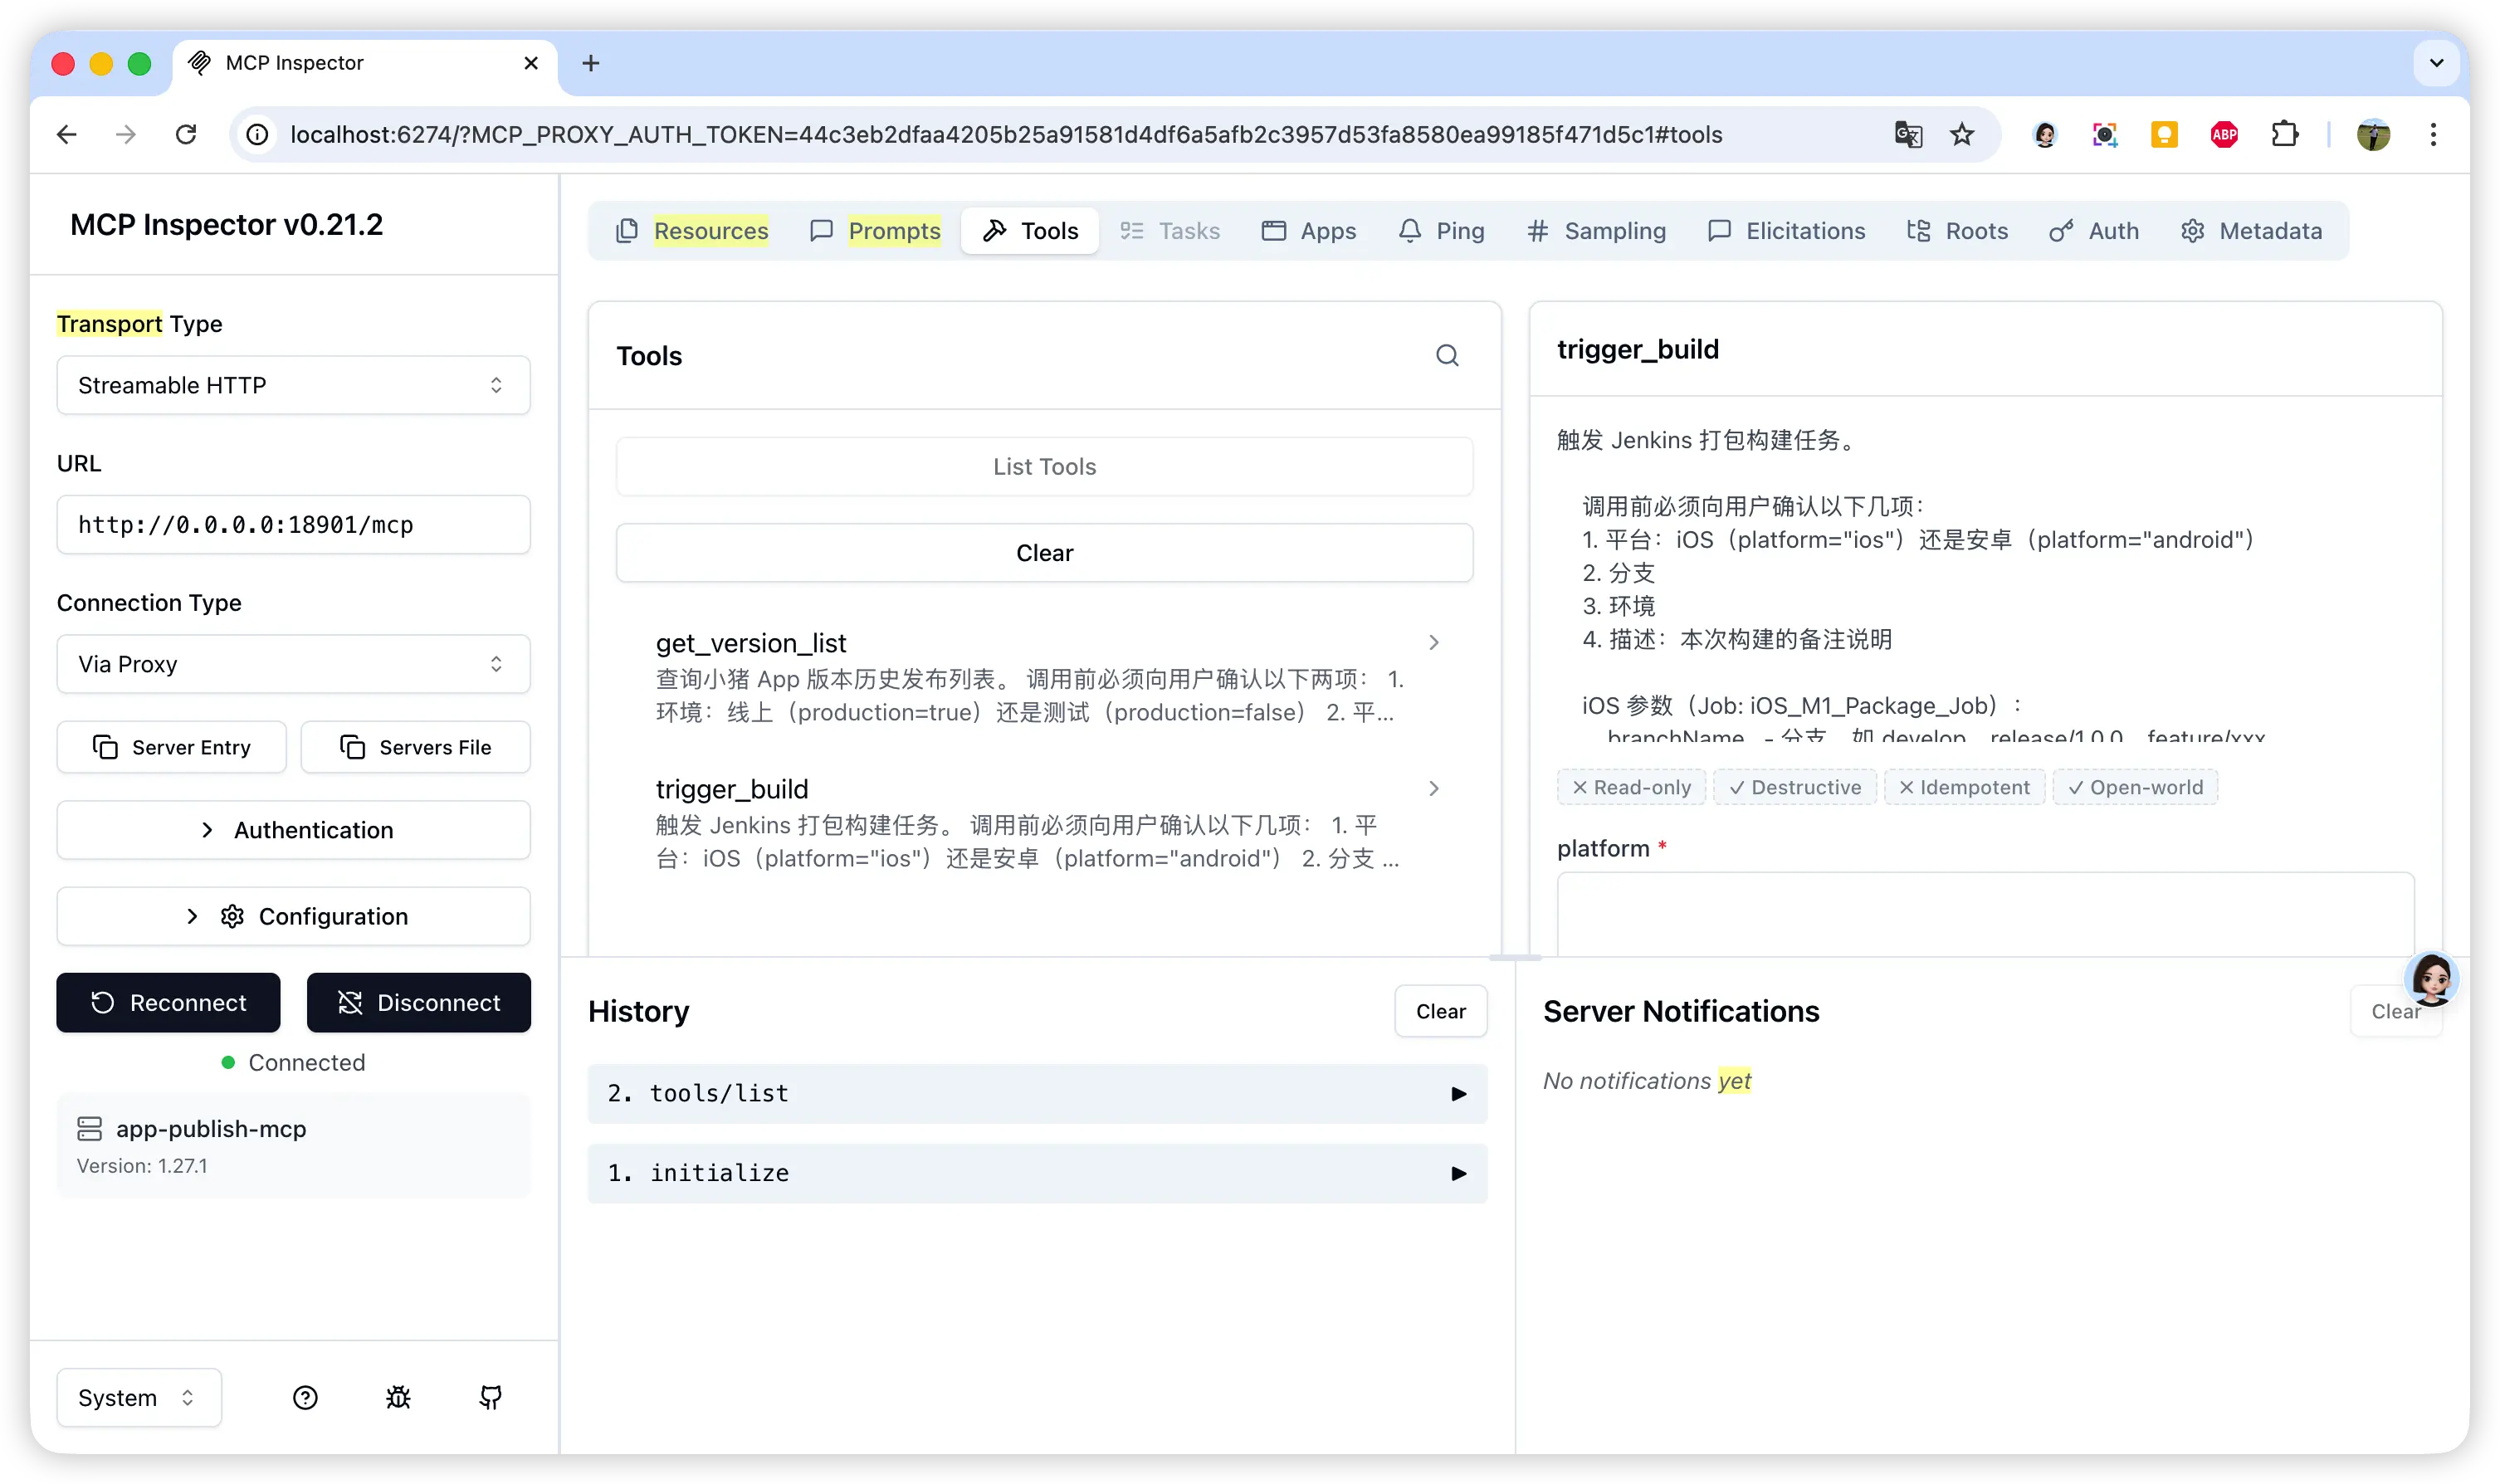This screenshot has width=2500, height=1484.
Task: Click the Destructive annotation badge
Action: (x=1795, y=787)
